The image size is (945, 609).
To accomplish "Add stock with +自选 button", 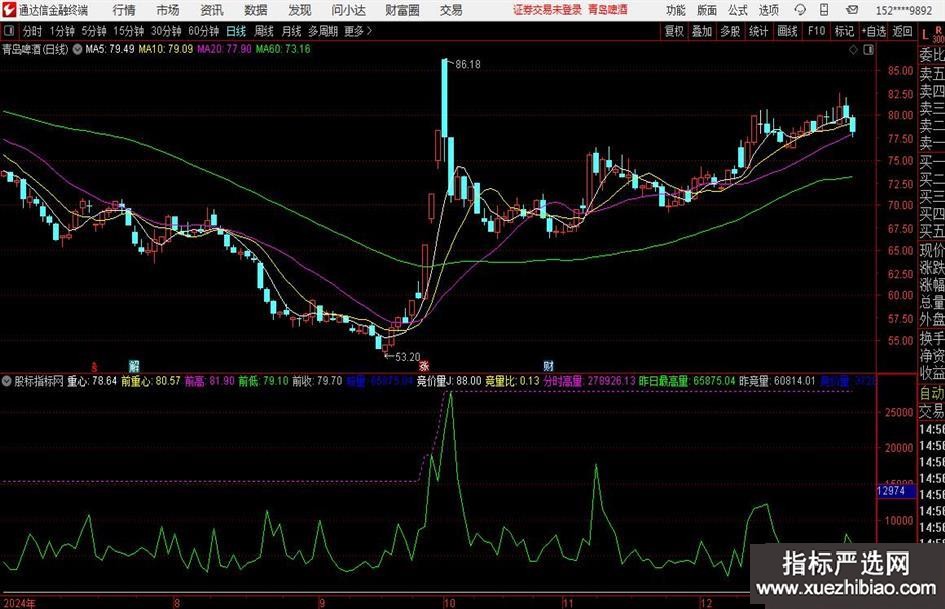I will pyautogui.click(x=874, y=31).
